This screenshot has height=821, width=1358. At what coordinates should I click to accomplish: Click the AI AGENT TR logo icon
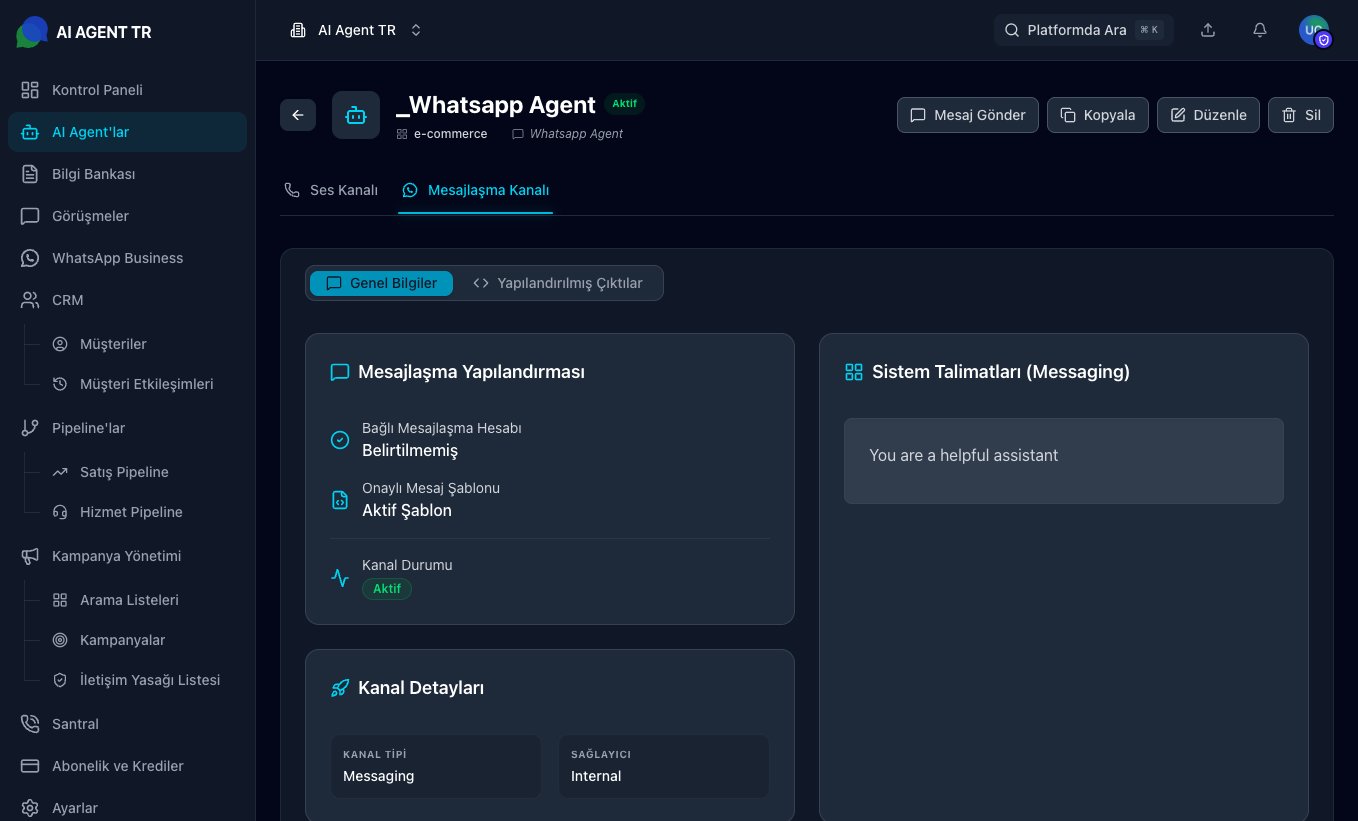[x=32, y=32]
